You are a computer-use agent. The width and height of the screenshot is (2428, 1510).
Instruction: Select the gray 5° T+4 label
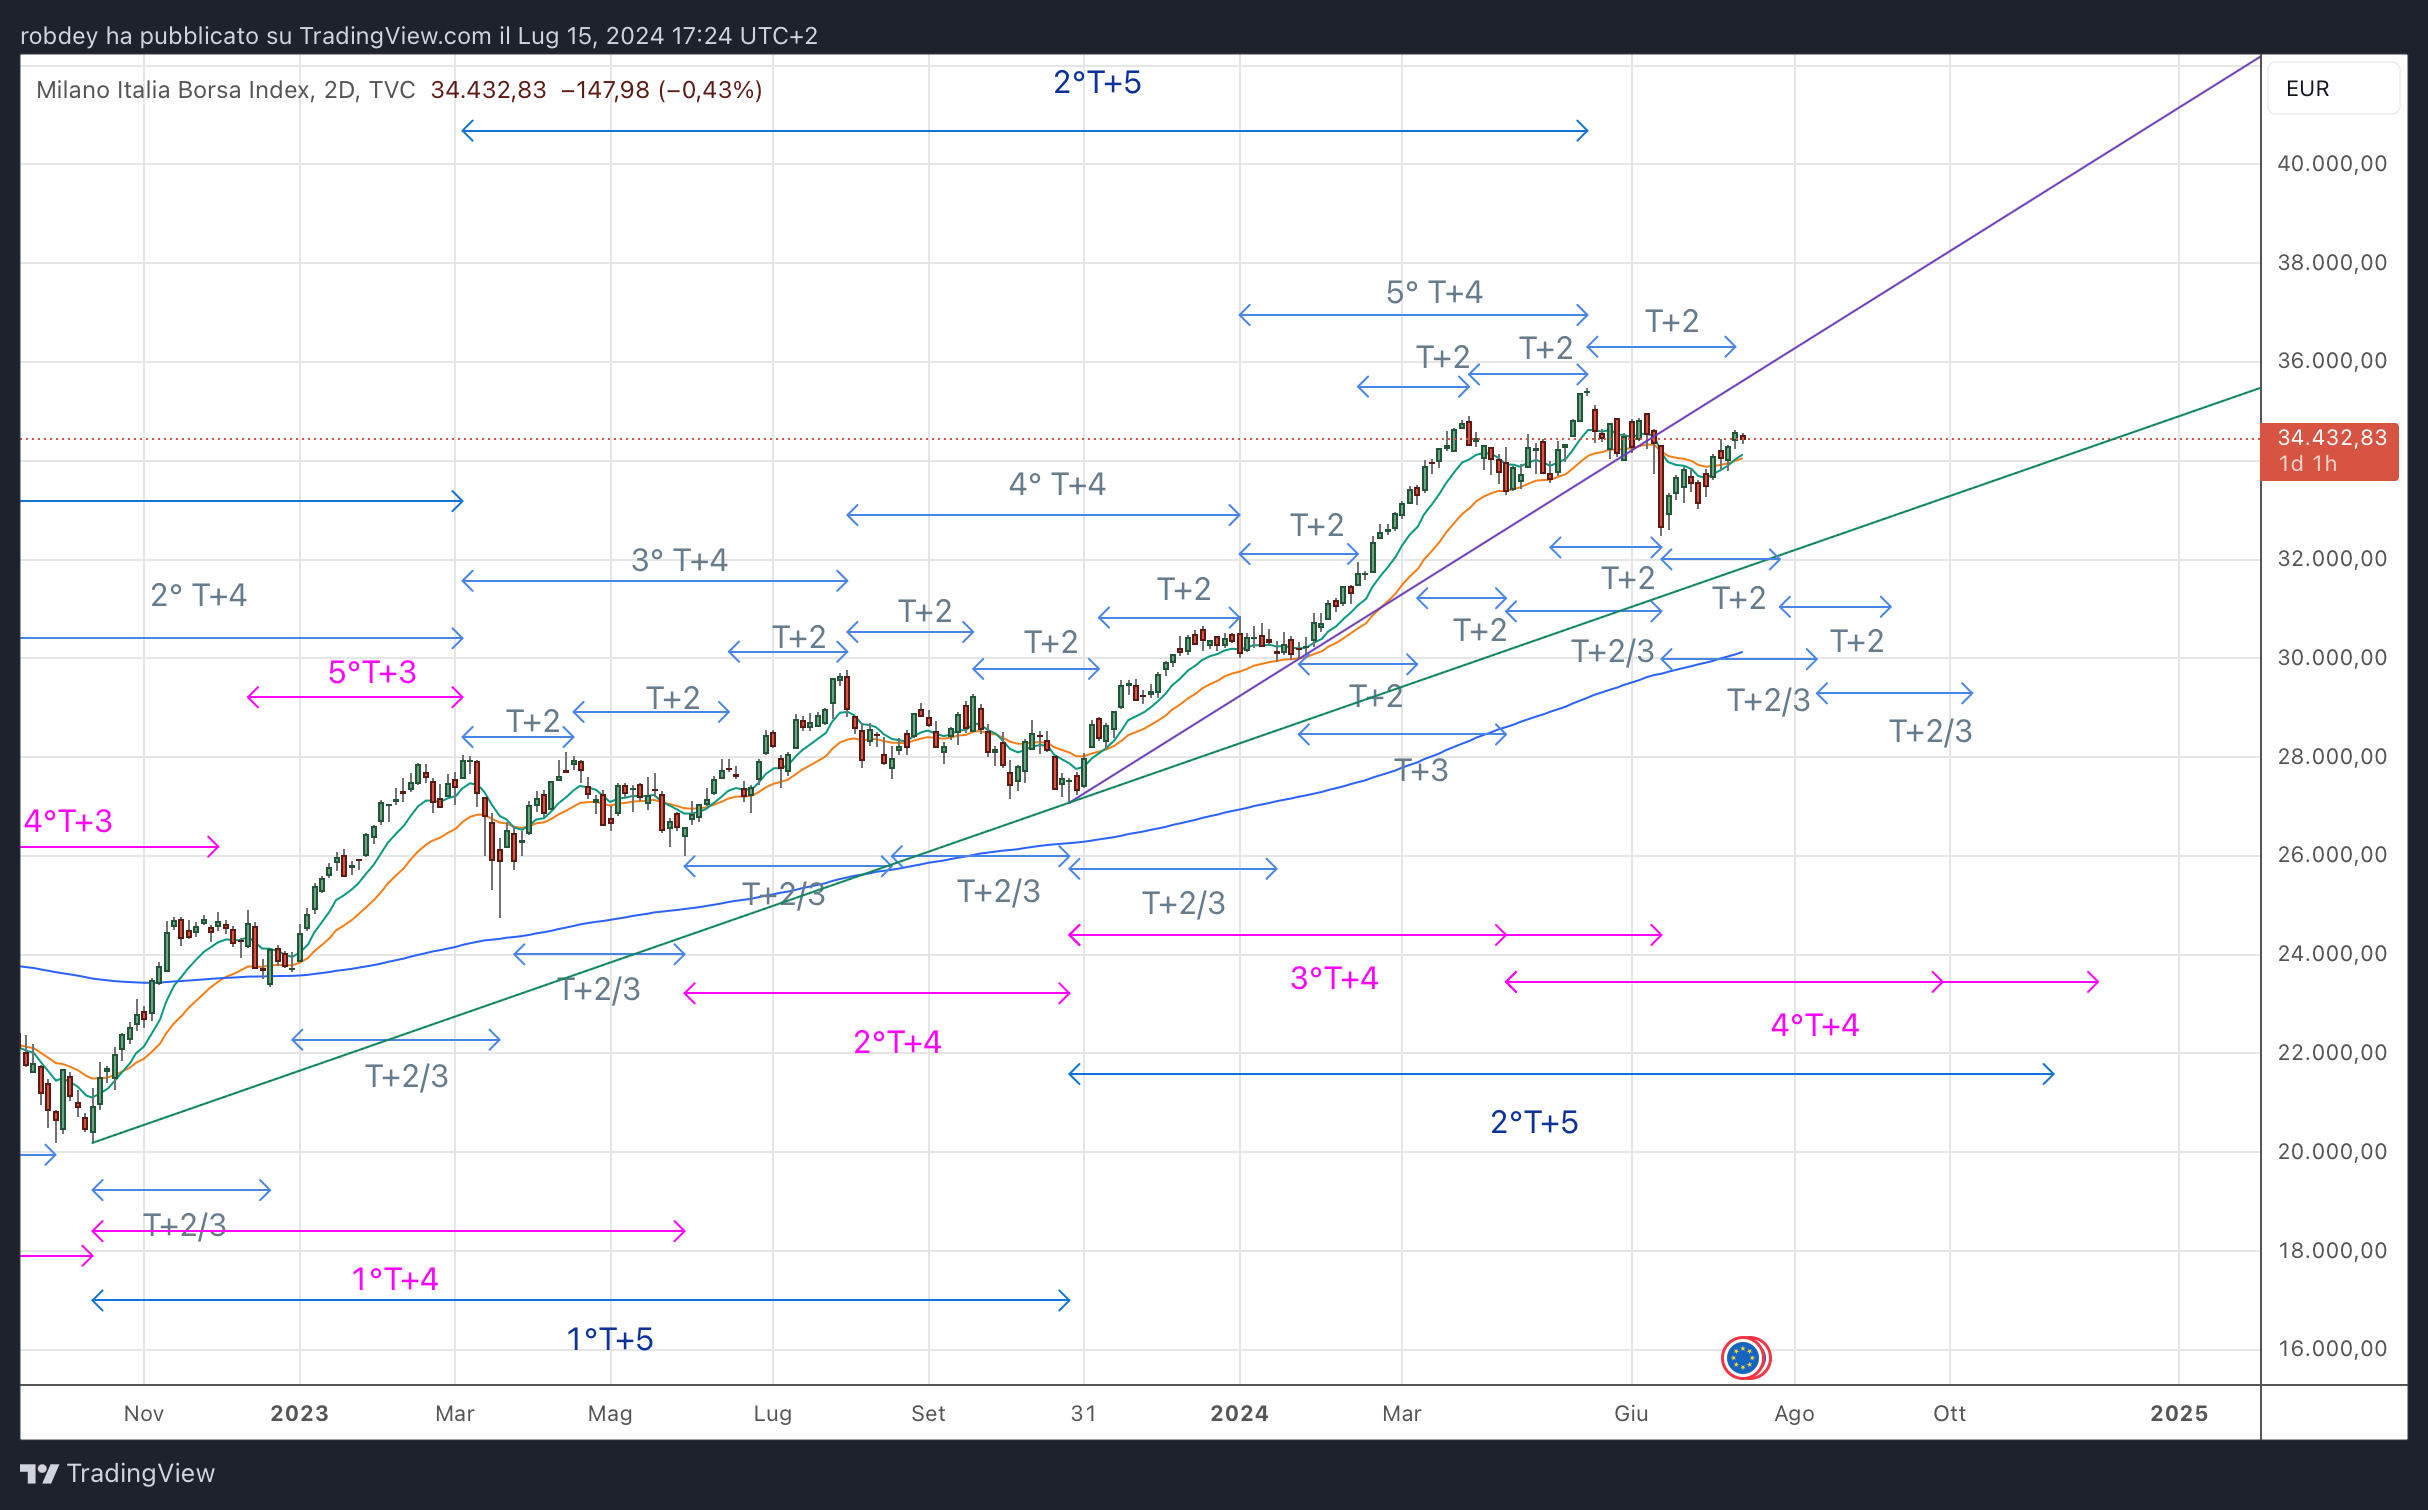point(1434,292)
